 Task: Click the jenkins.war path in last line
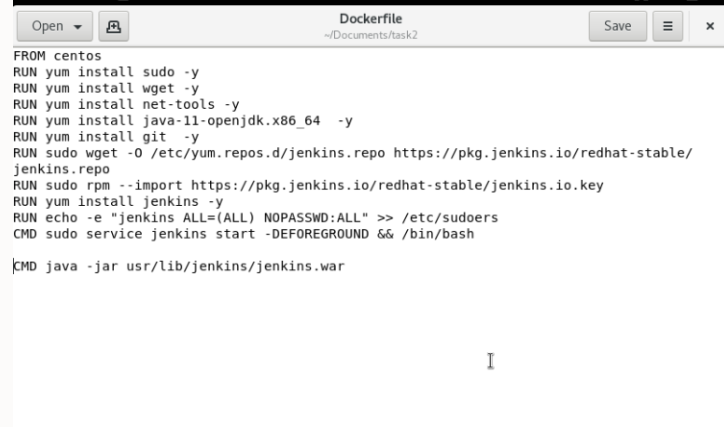click(x=235, y=266)
